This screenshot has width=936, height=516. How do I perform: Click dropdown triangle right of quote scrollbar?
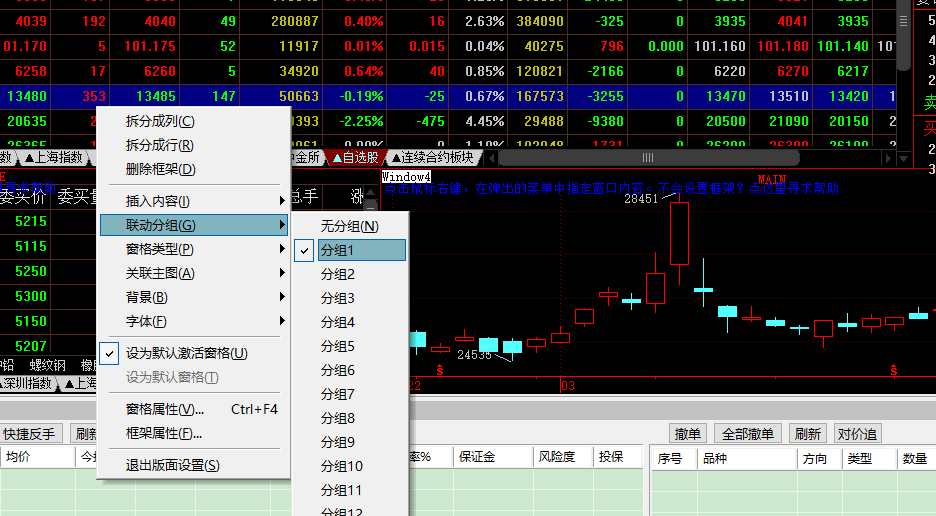904,158
